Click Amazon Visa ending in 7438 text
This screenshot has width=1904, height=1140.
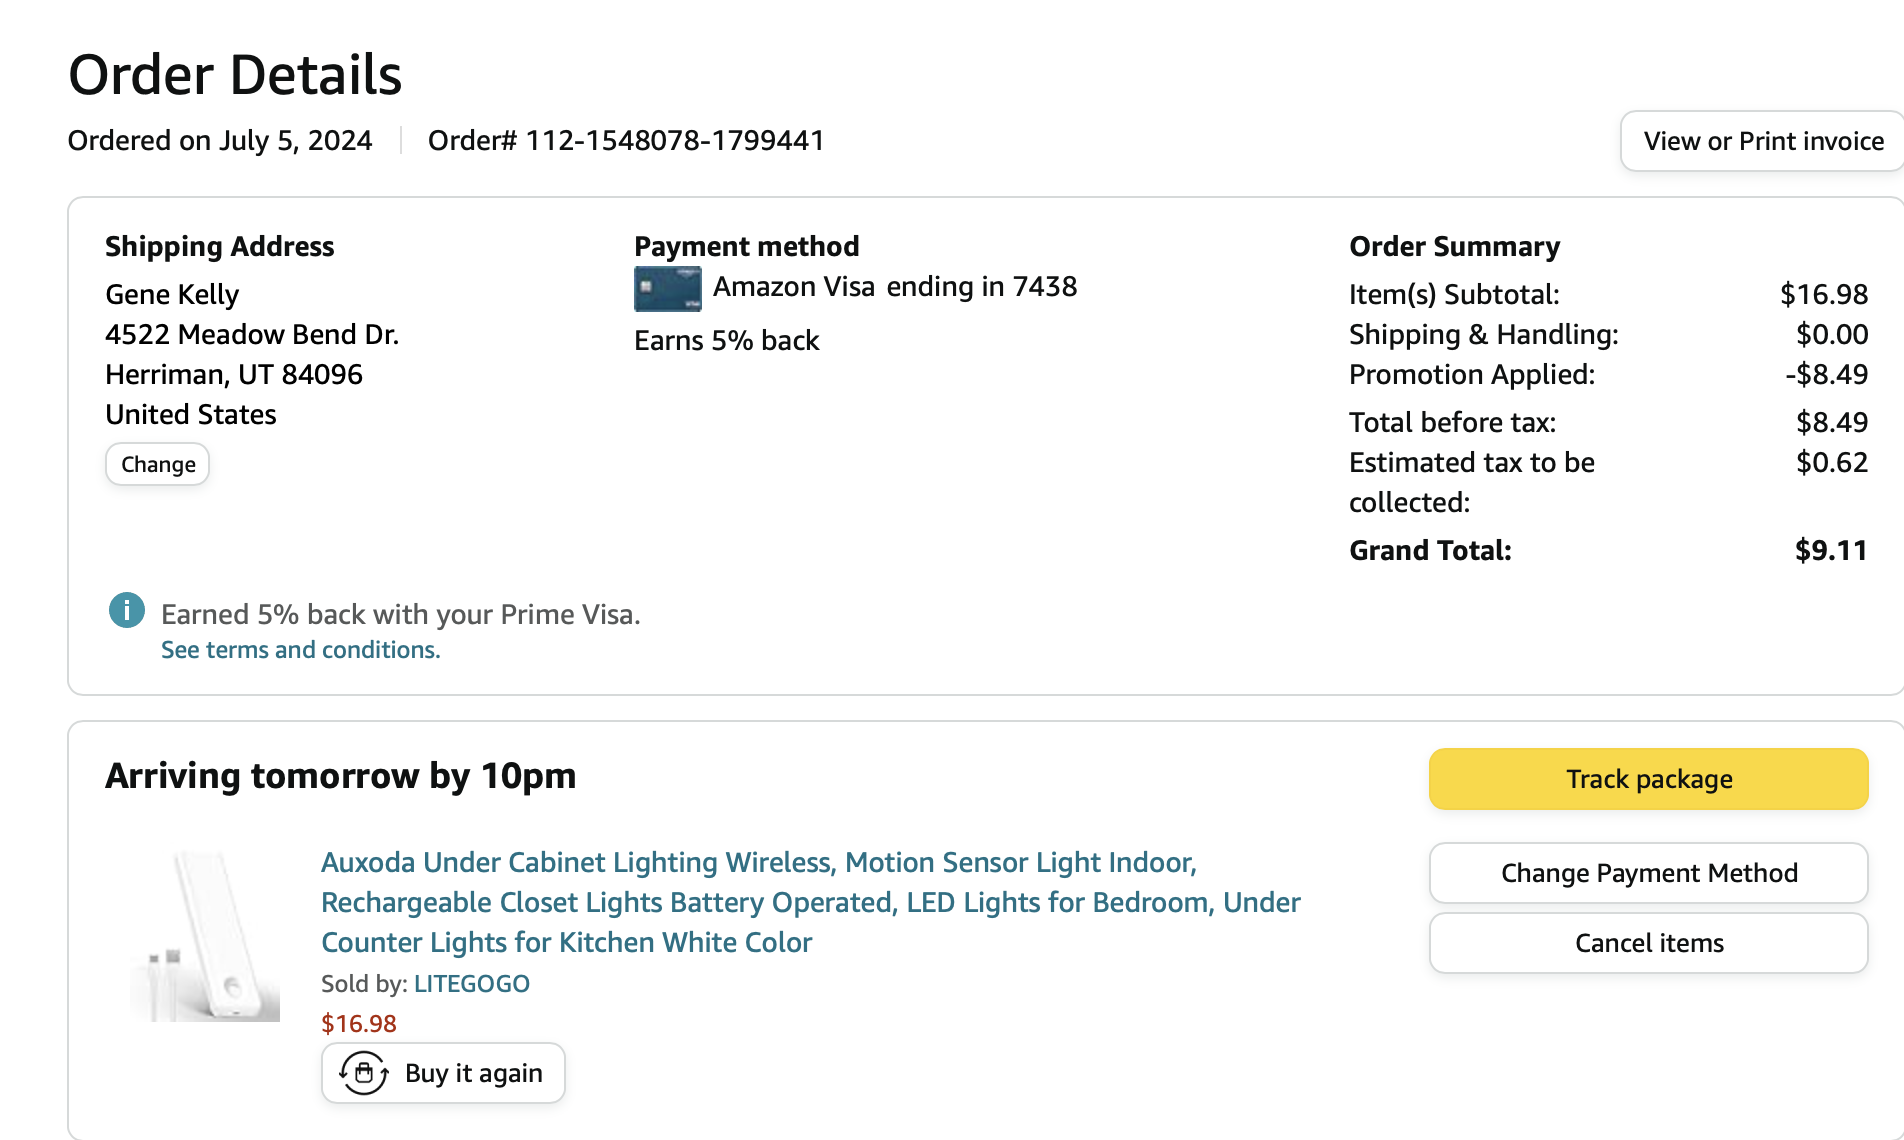click(895, 287)
